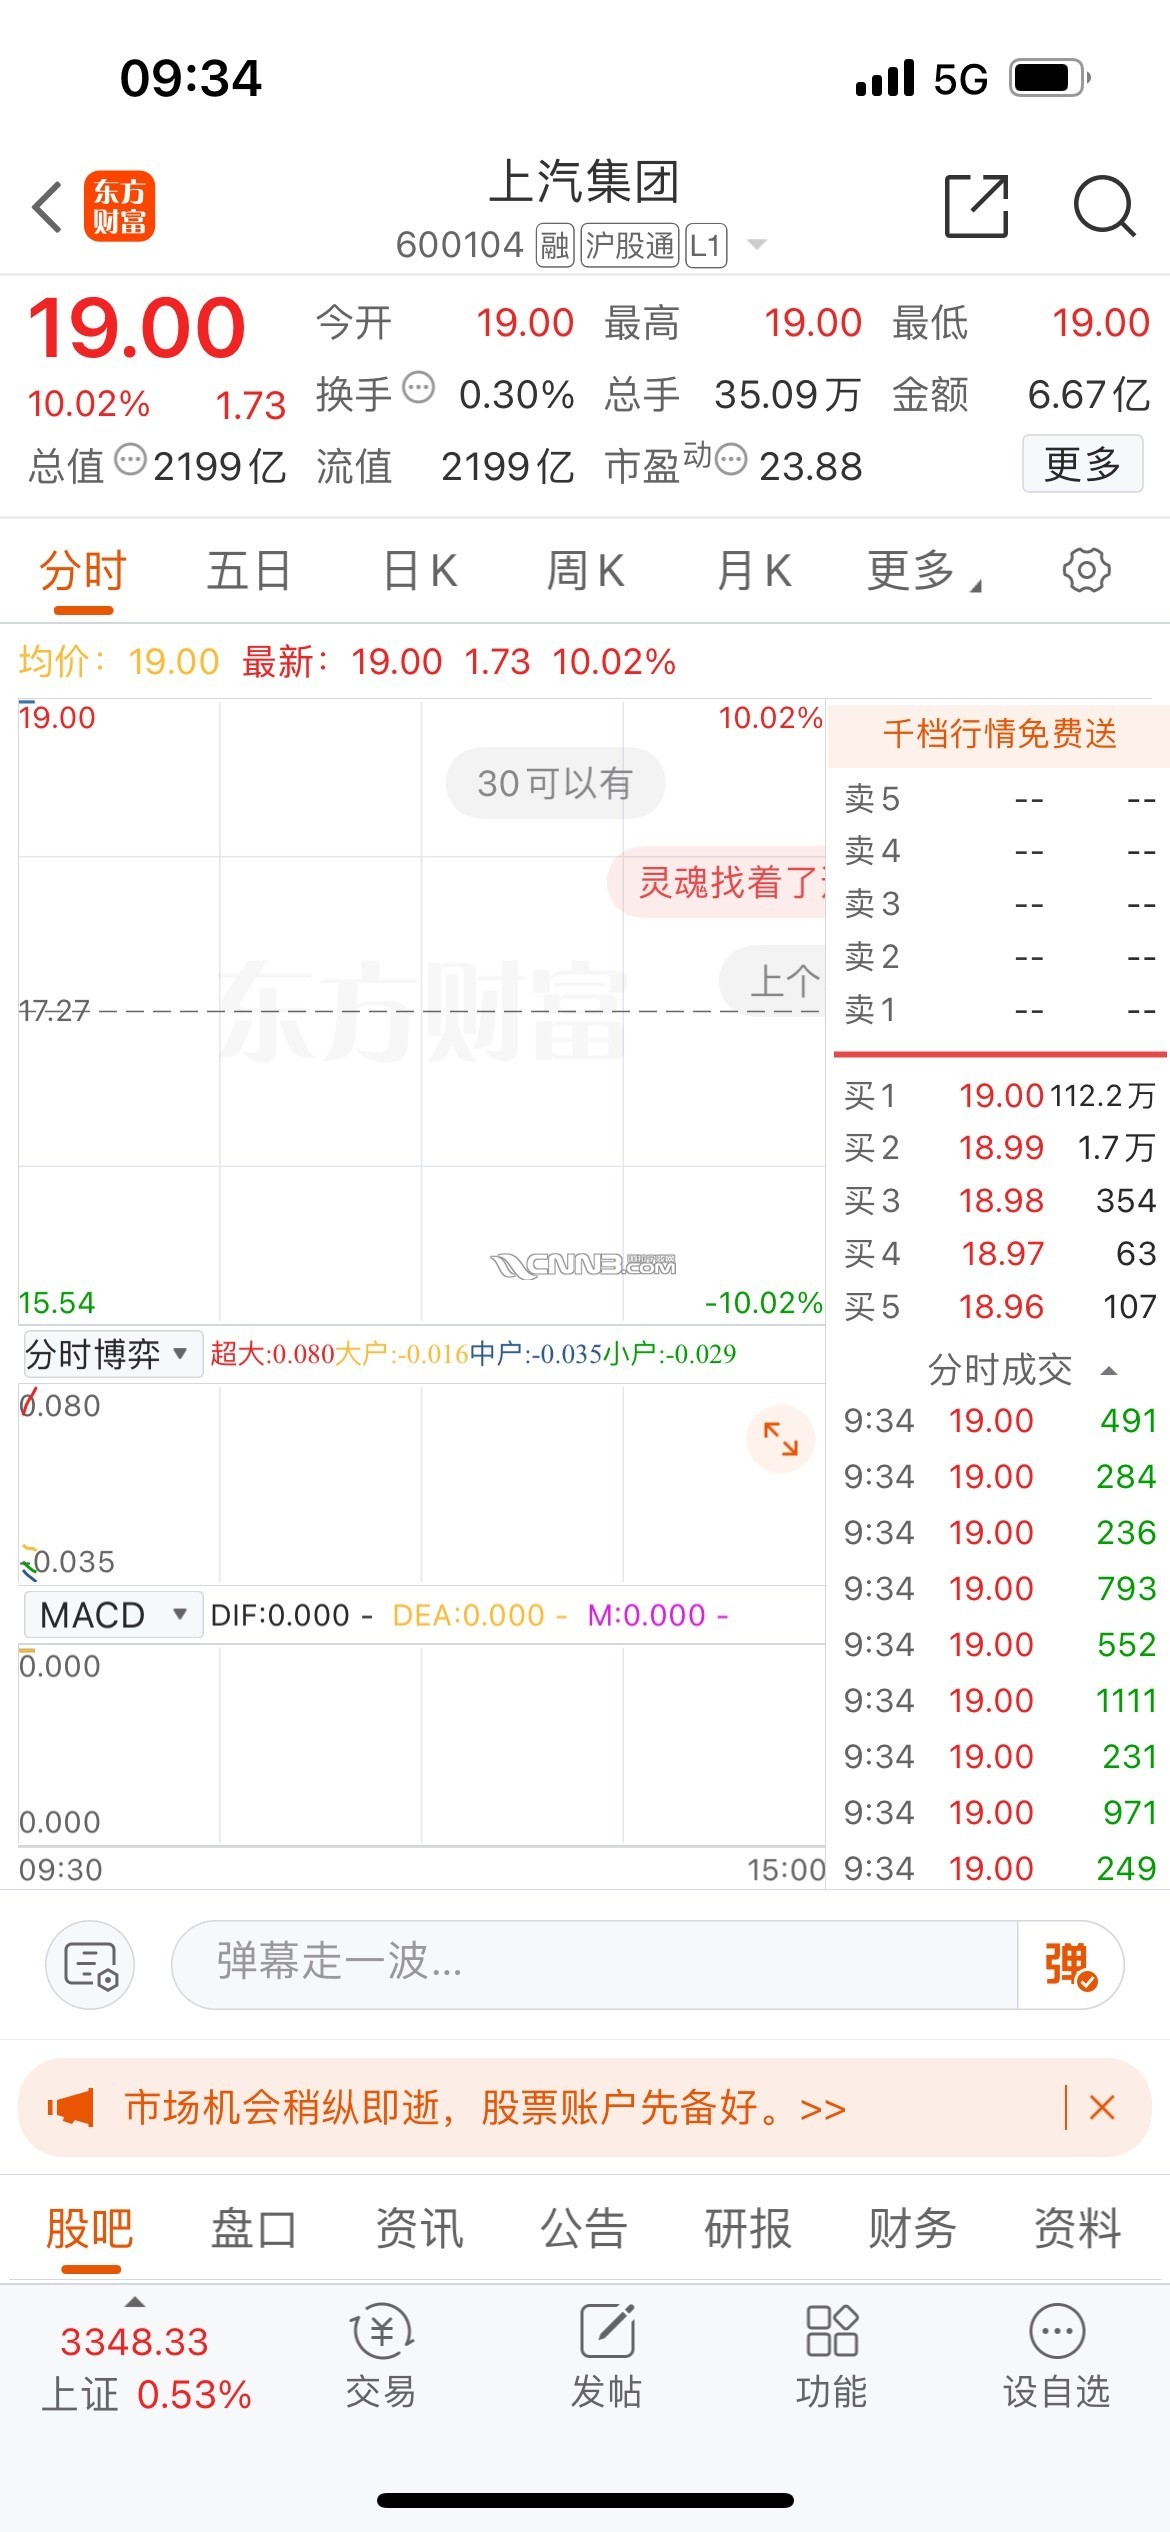Open the search magnifier icon
Screen dimensions: 1170x2532
pyautogui.click(x=1104, y=206)
